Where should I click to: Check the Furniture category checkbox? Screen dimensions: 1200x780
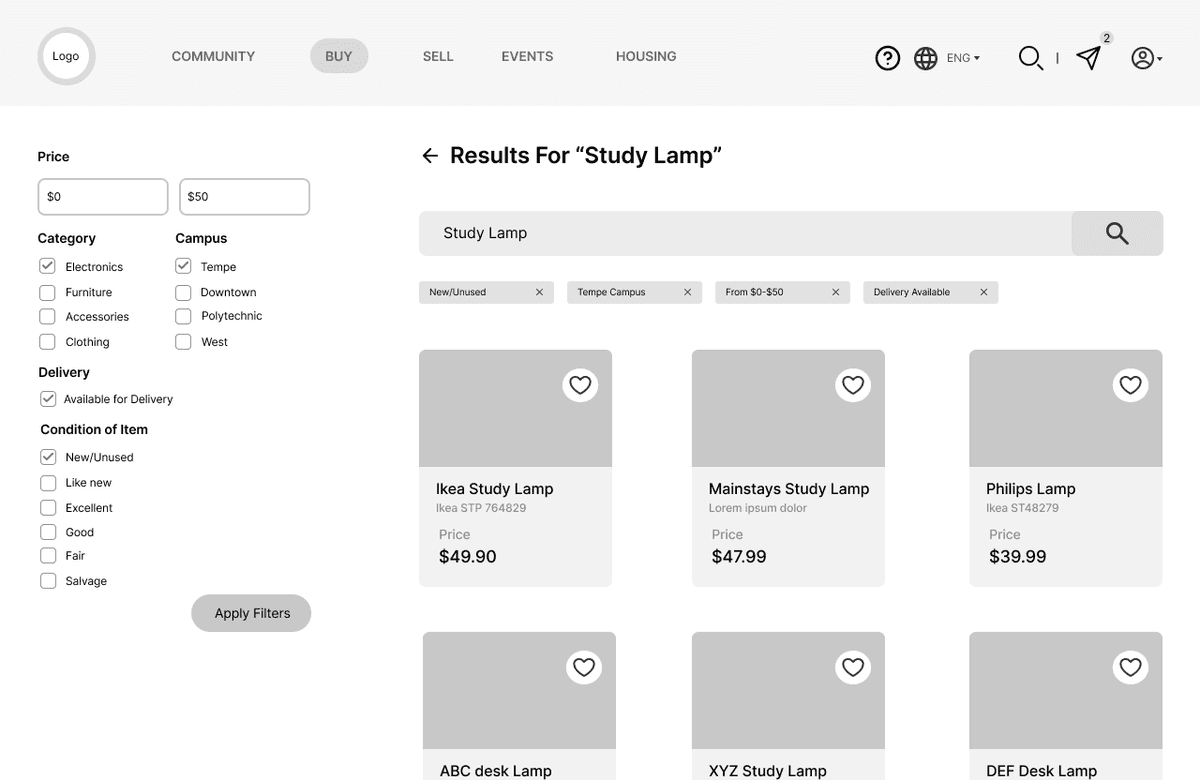tap(47, 292)
